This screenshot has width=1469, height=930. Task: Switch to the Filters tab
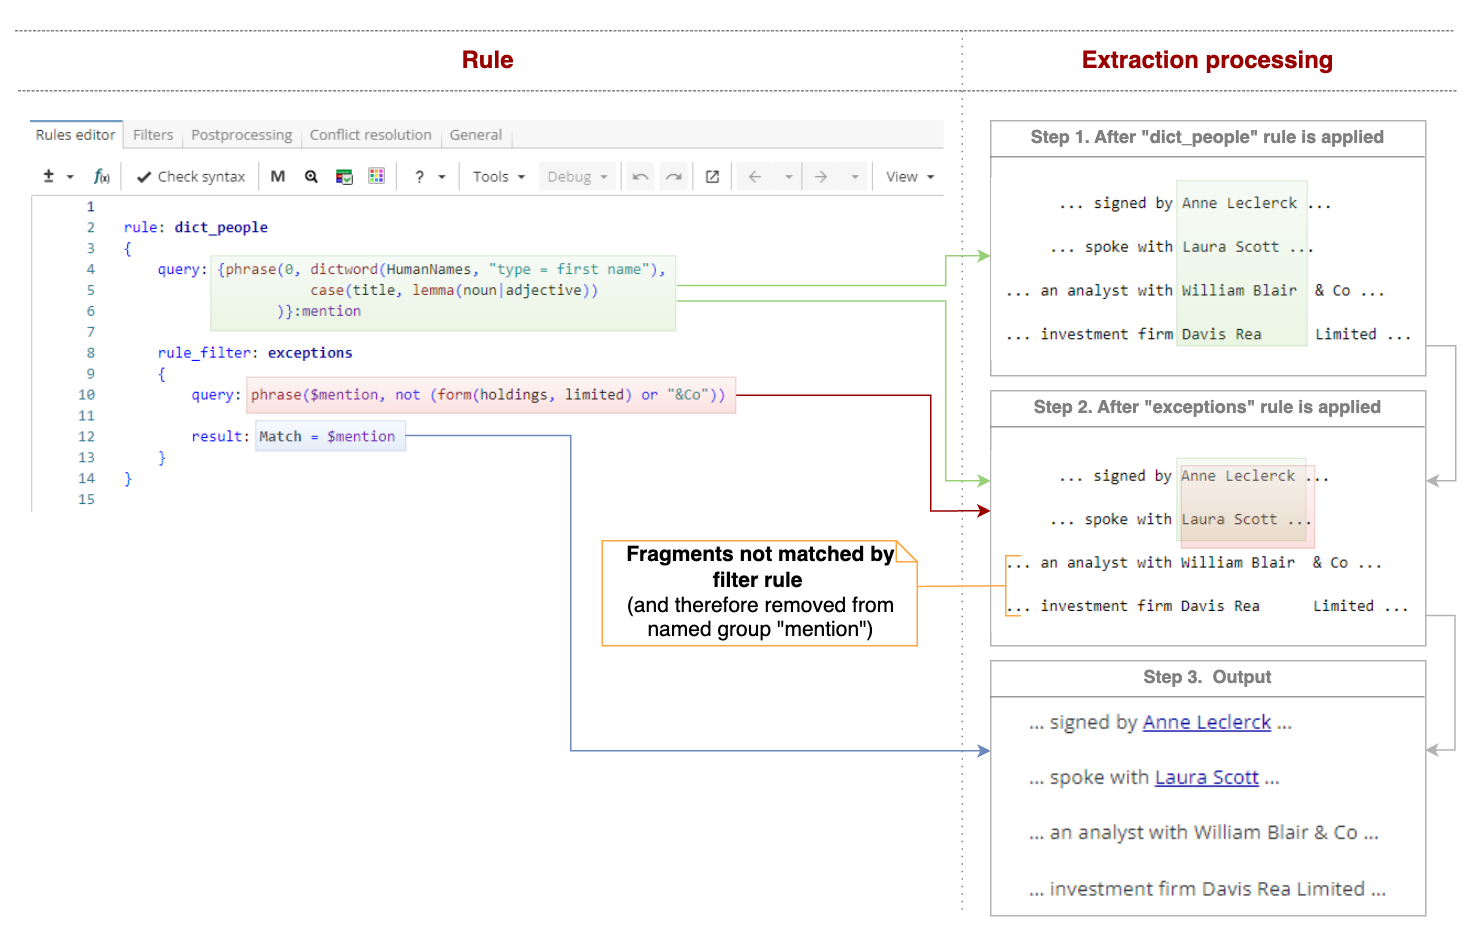[152, 135]
